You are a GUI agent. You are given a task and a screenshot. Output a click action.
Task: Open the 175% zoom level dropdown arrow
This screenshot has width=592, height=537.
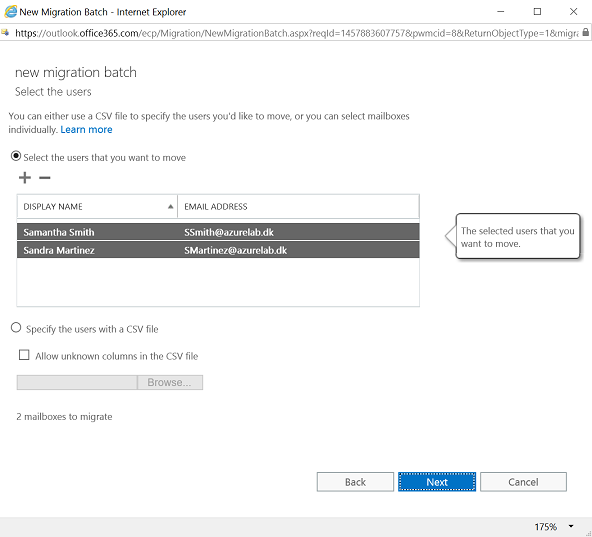tap(571, 526)
